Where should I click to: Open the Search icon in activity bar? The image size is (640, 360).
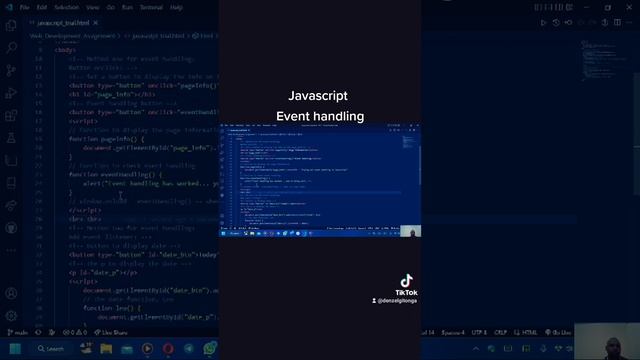(x=11, y=48)
